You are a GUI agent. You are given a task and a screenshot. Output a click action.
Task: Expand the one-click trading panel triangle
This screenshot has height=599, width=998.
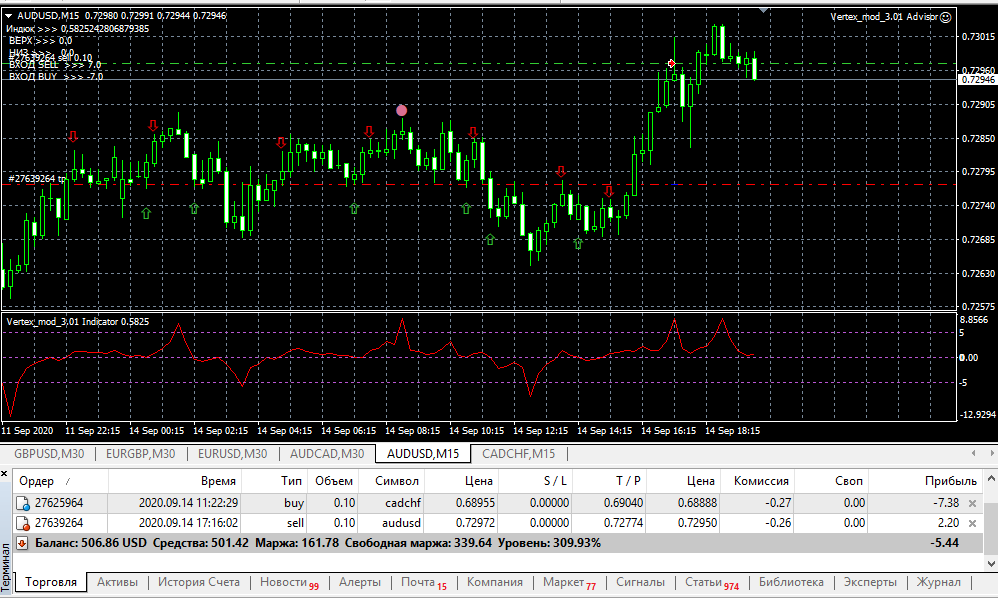(x=9, y=16)
